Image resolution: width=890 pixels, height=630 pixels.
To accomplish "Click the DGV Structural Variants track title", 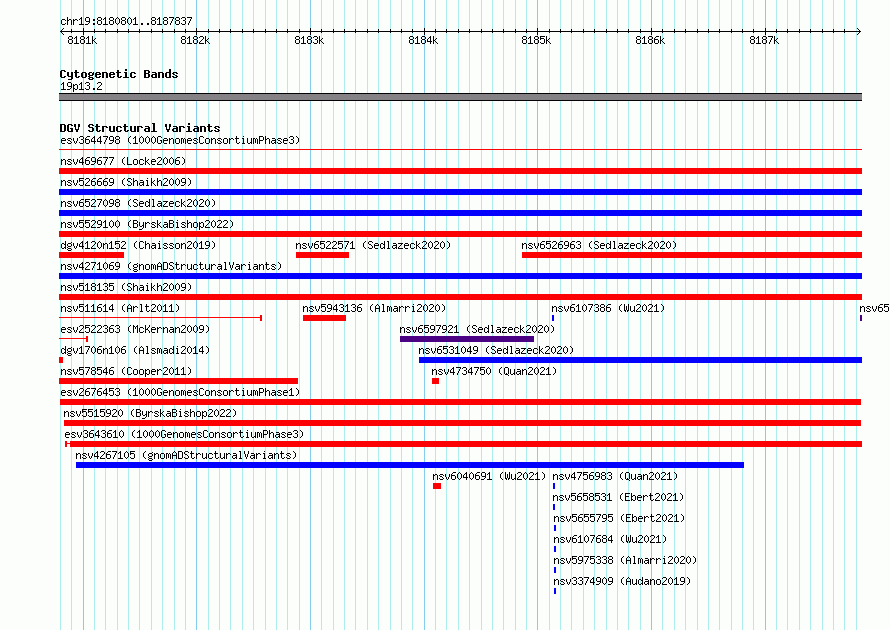I will click(x=140, y=128).
